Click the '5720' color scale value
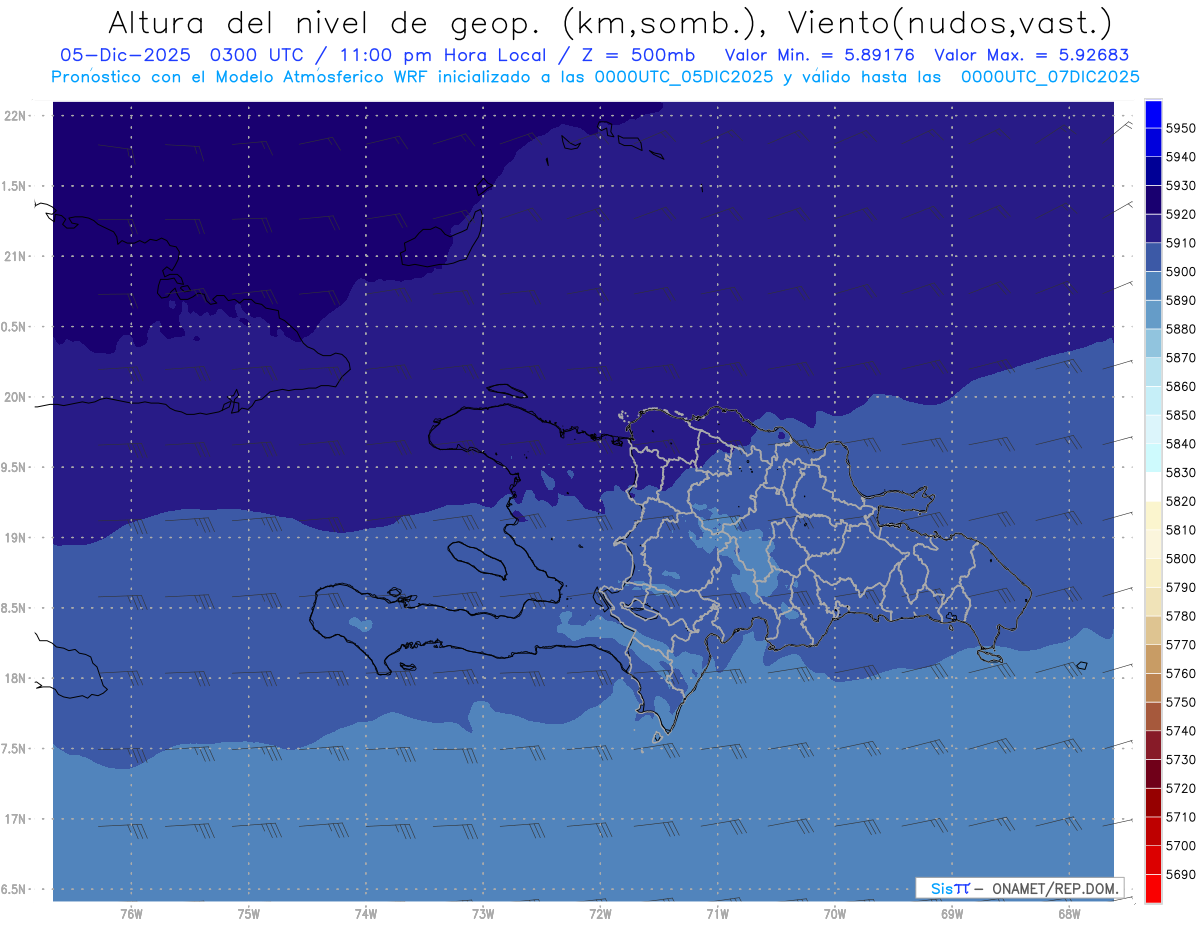Screen dimensions: 1200x927 pos(1180,788)
